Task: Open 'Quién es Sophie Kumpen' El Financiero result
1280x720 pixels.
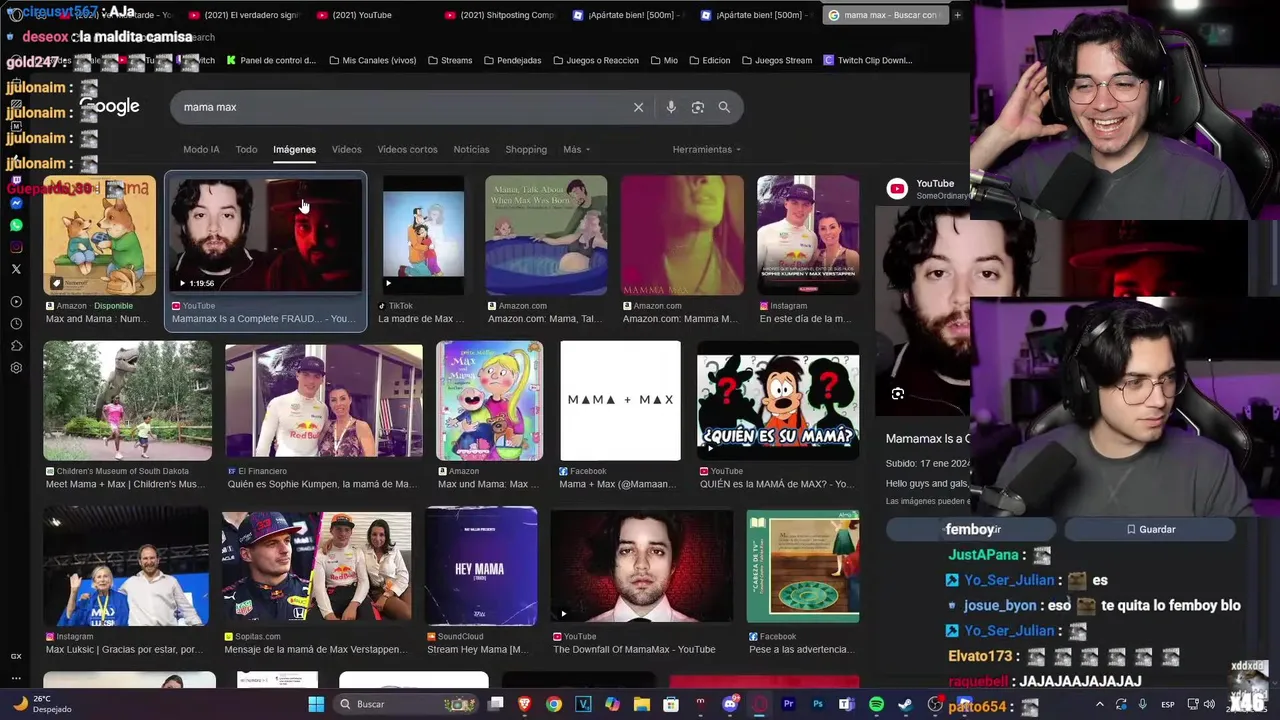Action: 324,401
